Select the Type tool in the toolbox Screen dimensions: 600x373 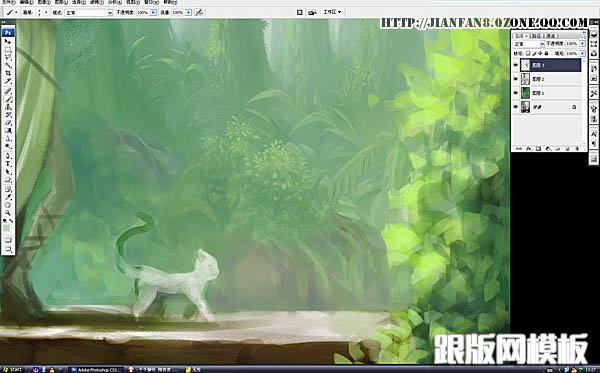8,164
